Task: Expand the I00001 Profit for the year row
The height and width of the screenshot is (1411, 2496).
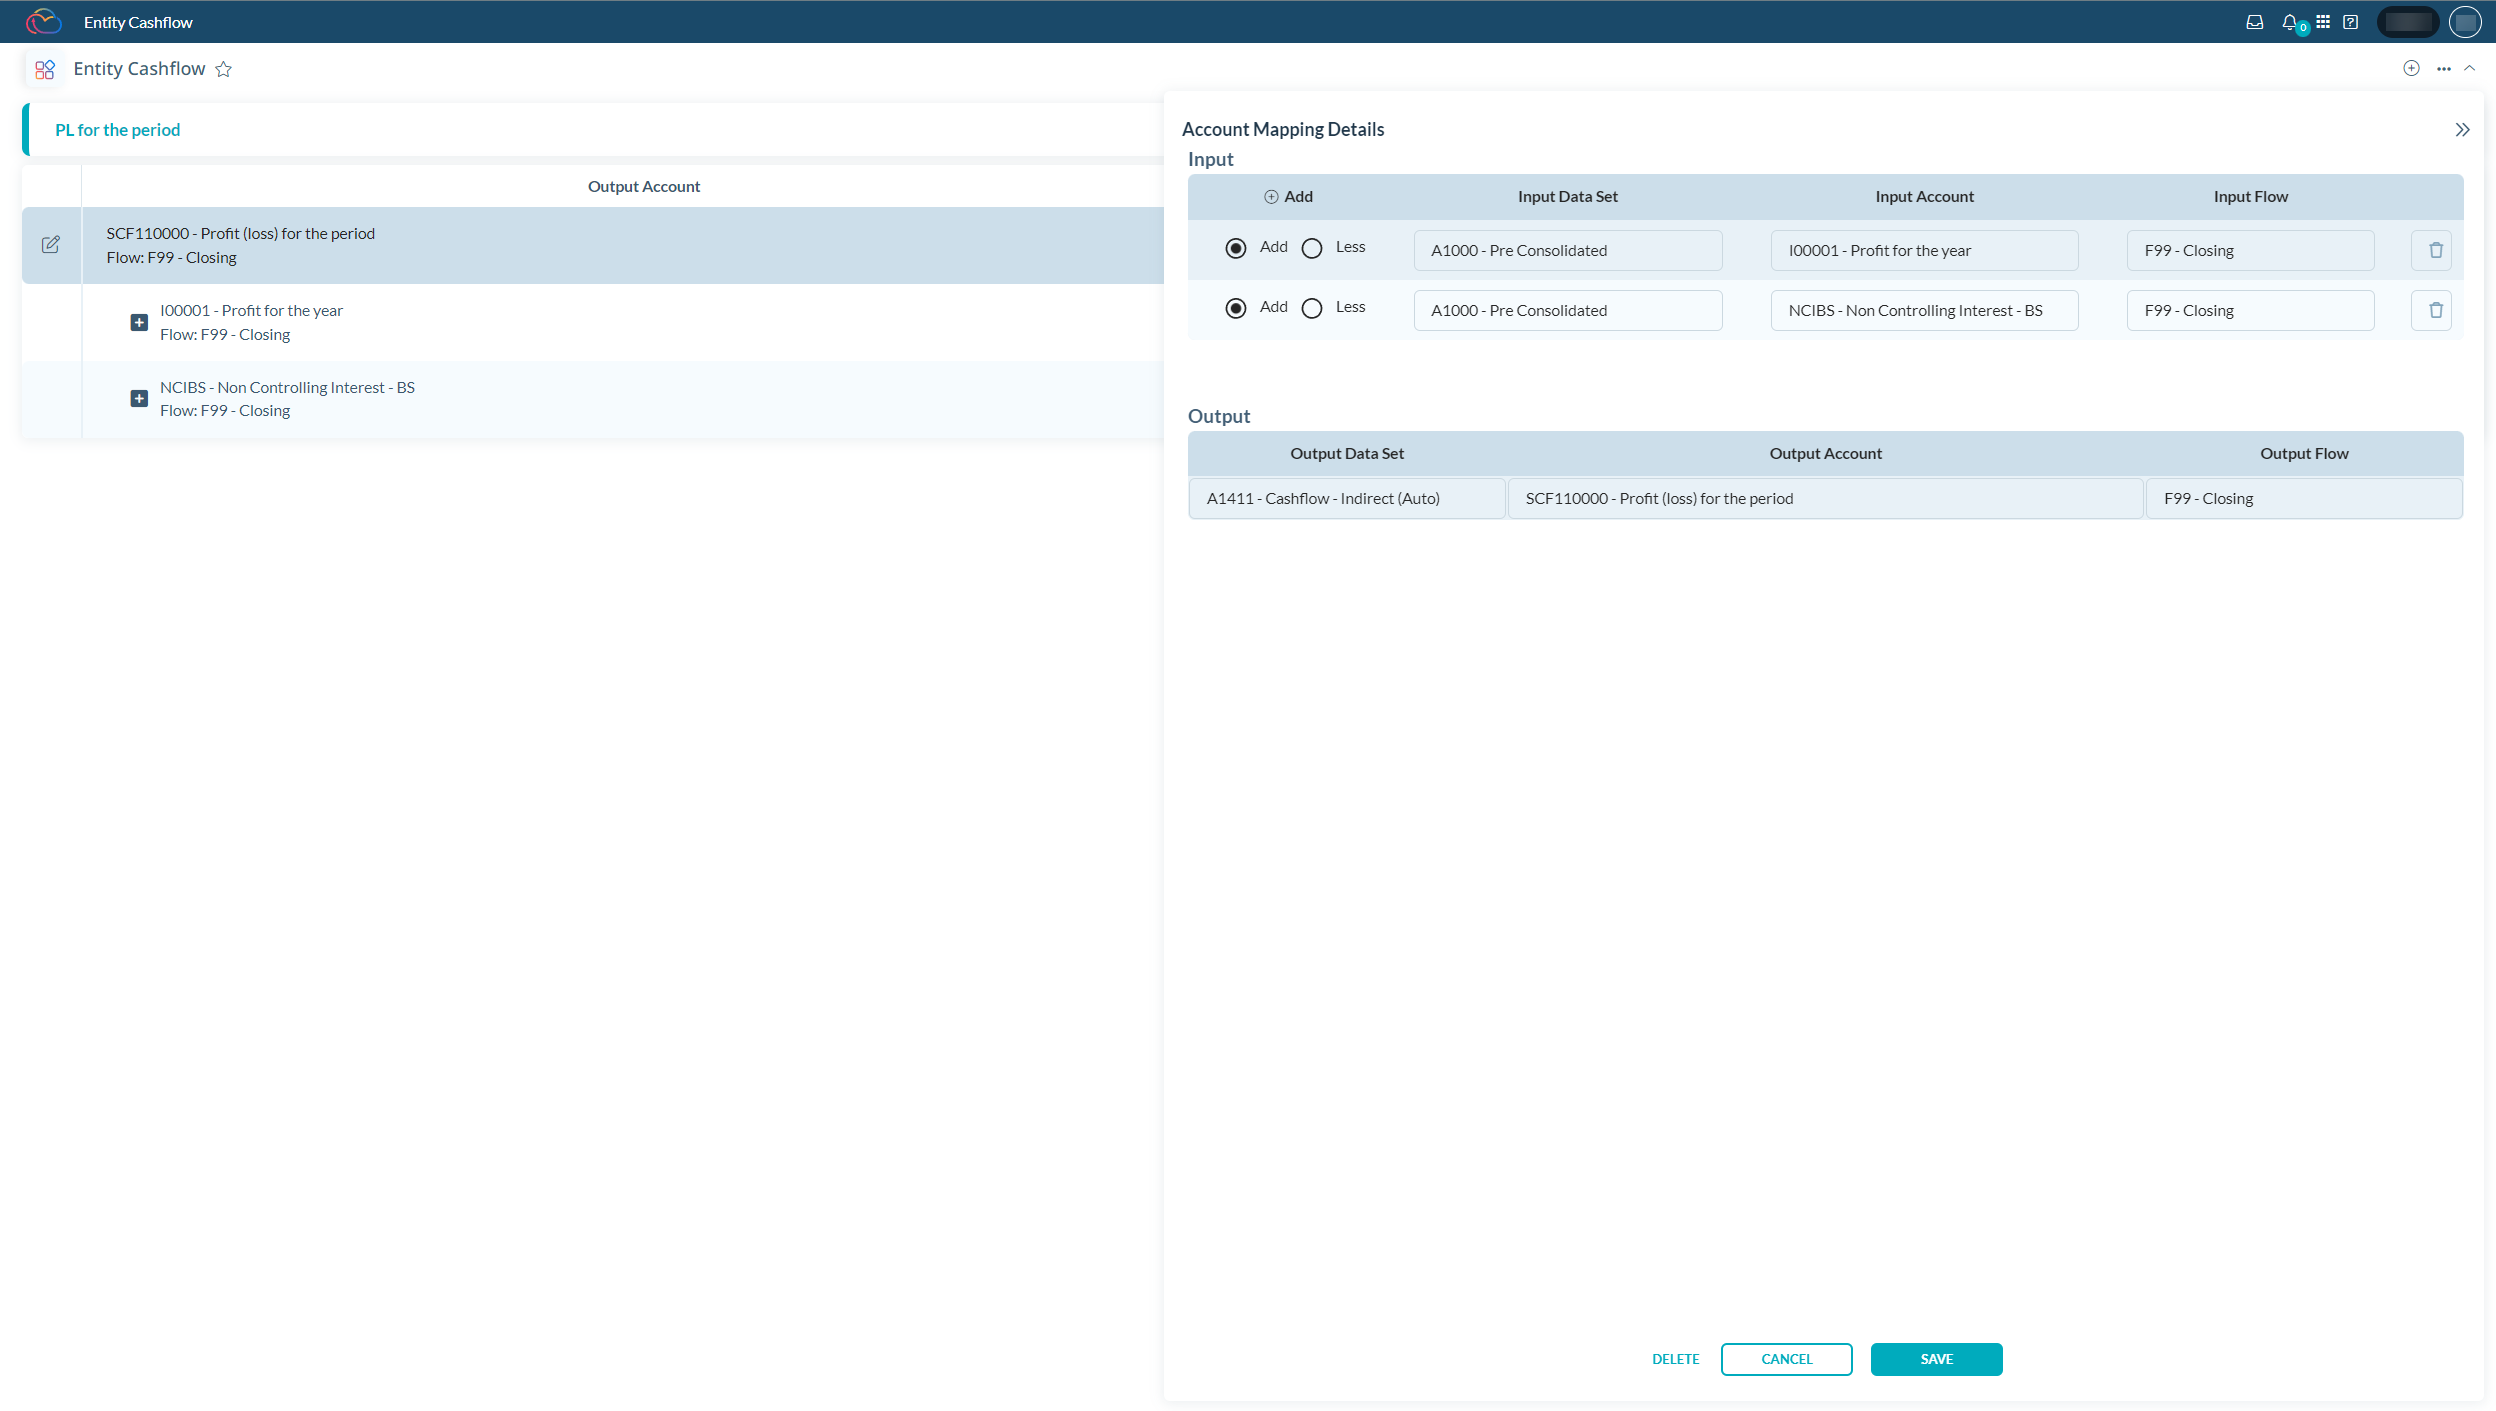Action: click(x=139, y=322)
